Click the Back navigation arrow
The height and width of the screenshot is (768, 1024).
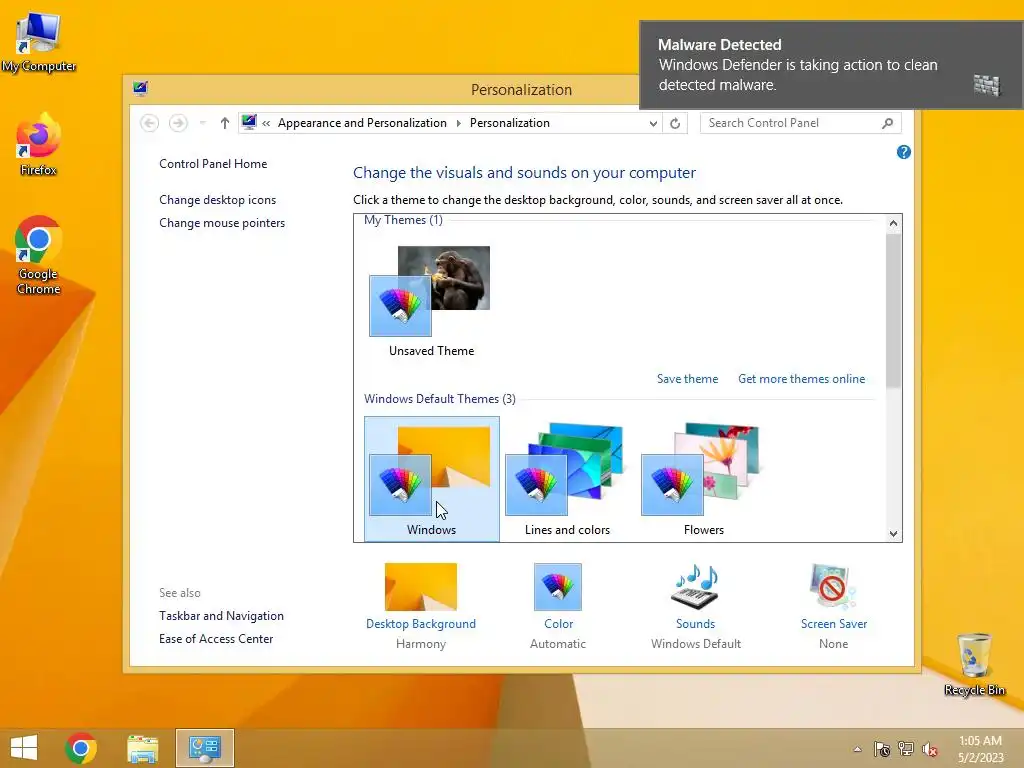(150, 123)
